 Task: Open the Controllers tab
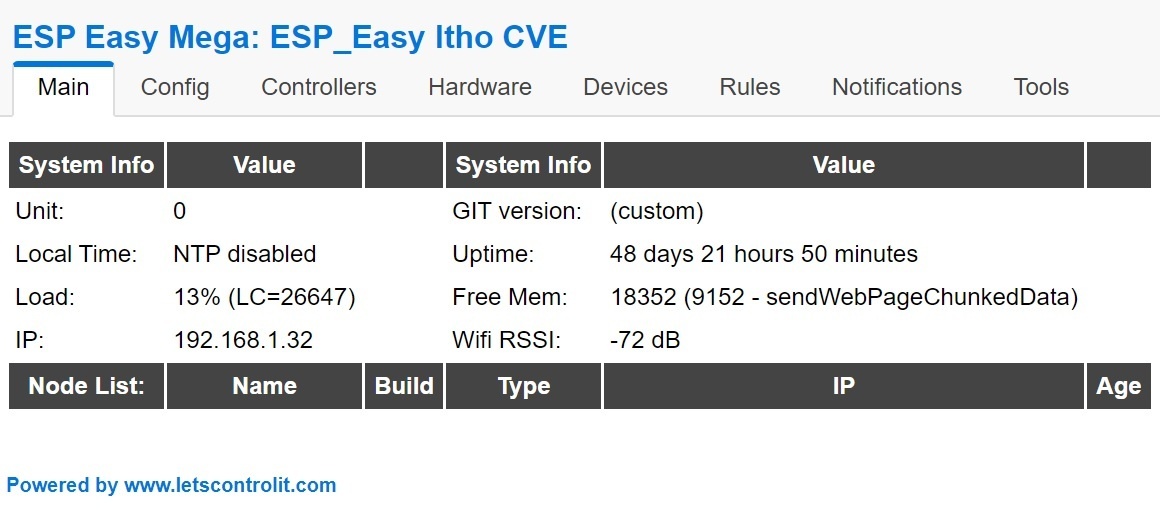coord(318,88)
